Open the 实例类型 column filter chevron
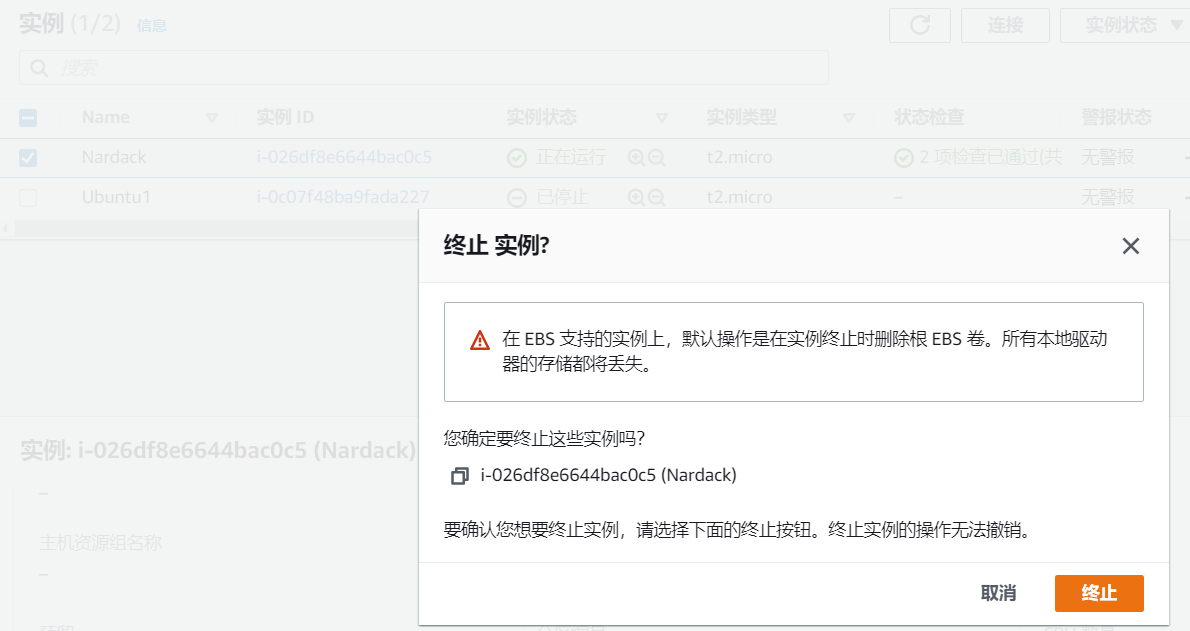This screenshot has height=631, width=1190. pos(849,117)
